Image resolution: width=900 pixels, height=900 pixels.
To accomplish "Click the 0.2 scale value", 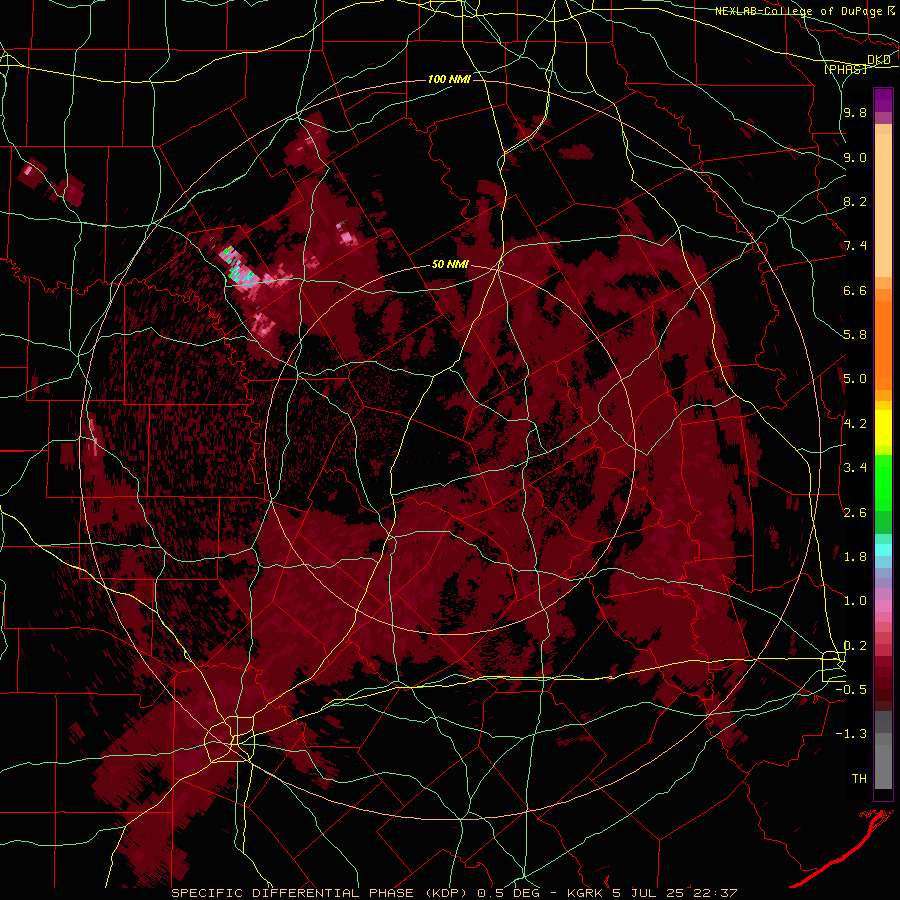I will (855, 646).
